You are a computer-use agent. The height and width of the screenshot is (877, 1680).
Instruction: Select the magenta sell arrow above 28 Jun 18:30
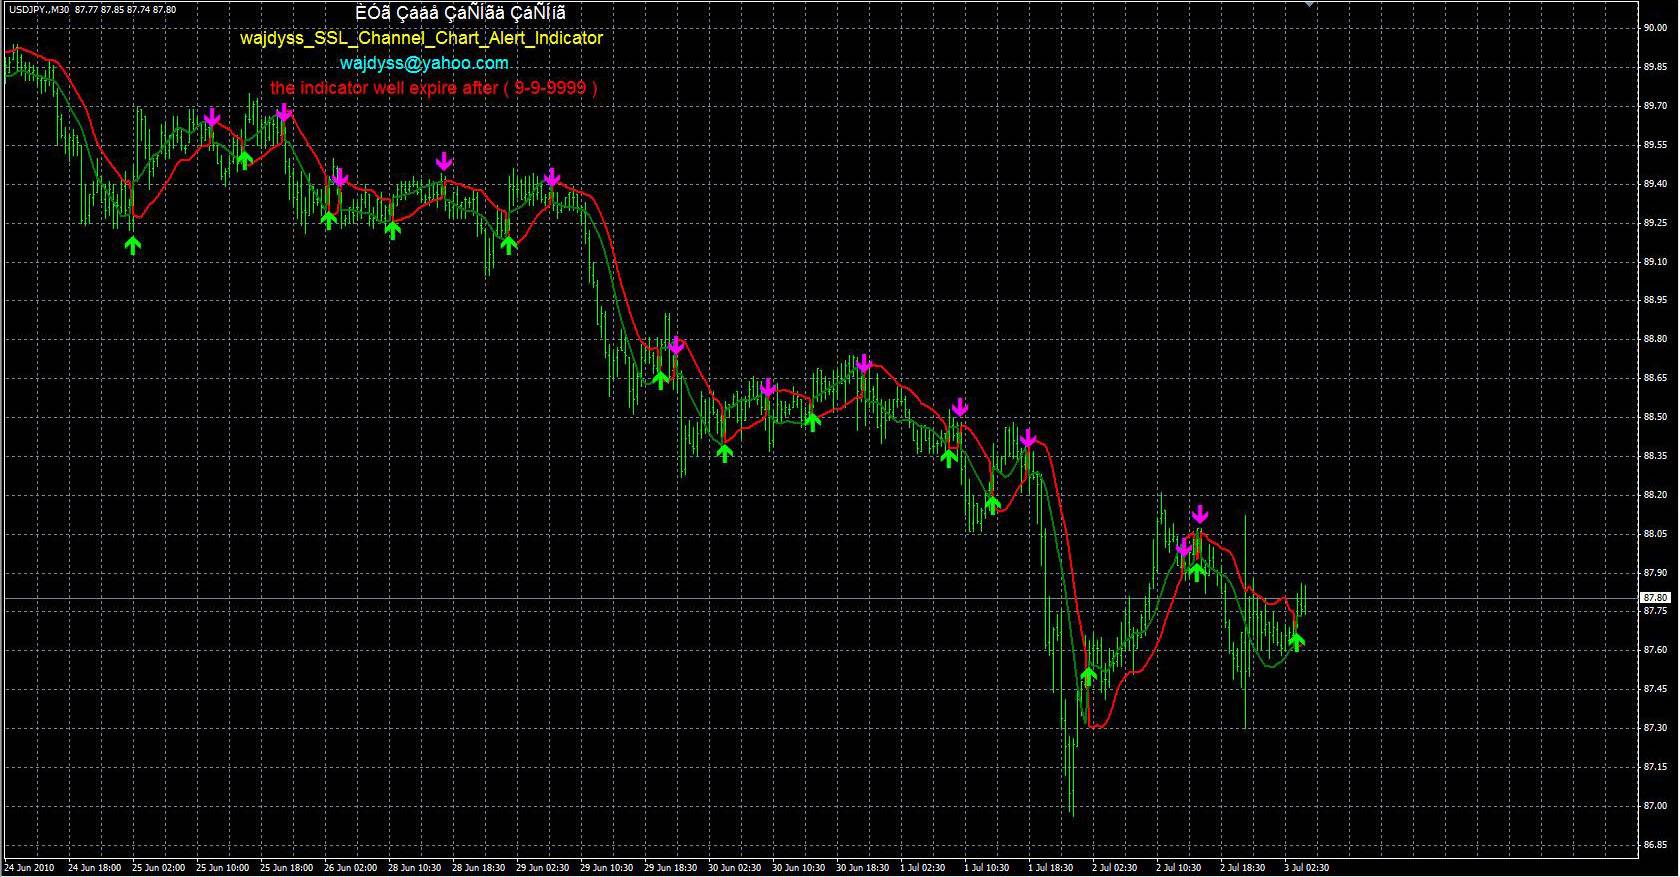click(444, 161)
